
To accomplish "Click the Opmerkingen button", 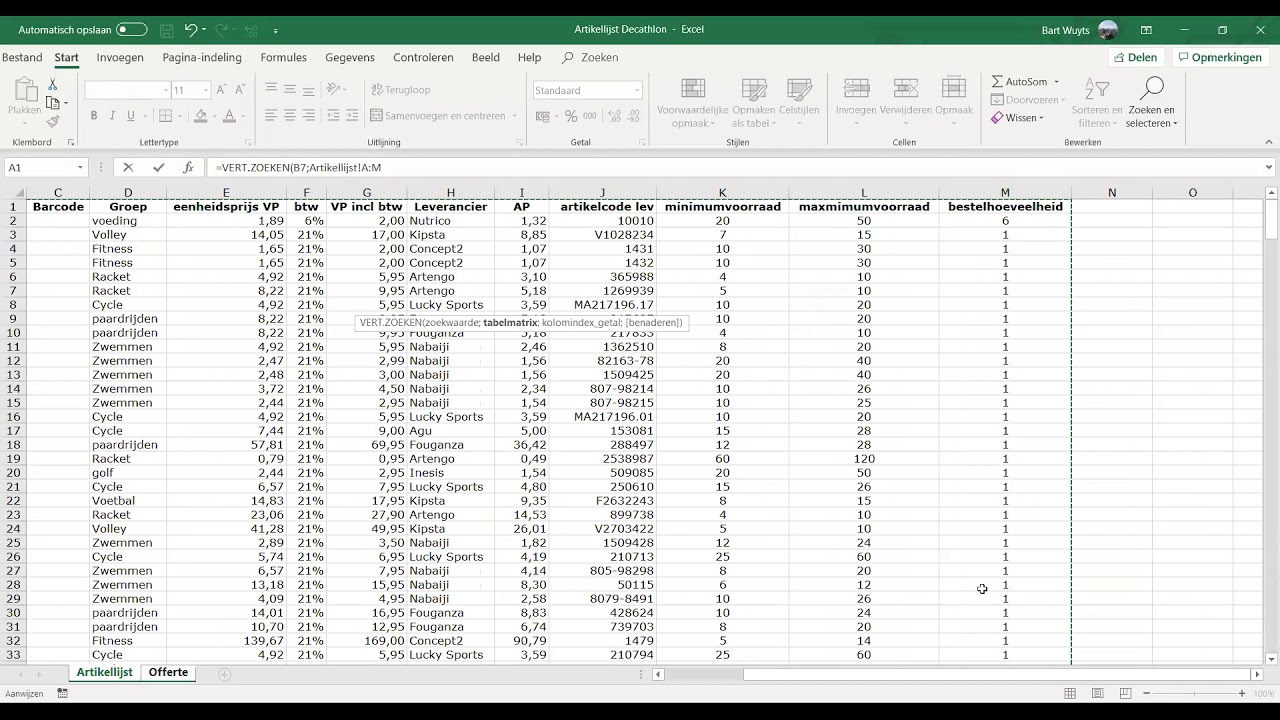I will point(1219,58).
